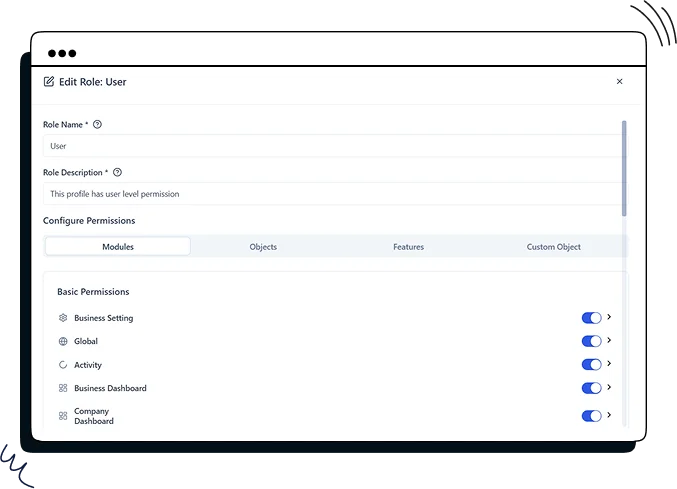Image resolution: width=677 pixels, height=489 pixels.
Task: Expand the Business Setting chevron arrow
Action: [609, 317]
